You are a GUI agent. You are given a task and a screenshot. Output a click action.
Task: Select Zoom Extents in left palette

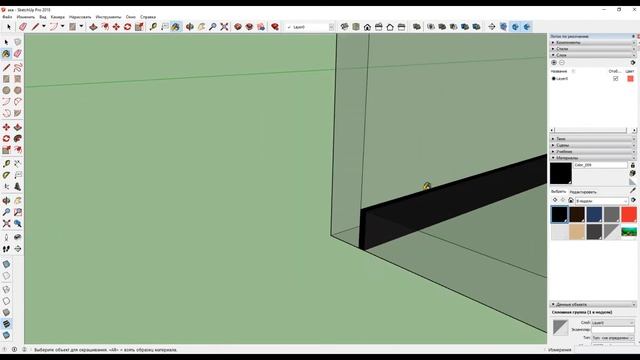click(6, 224)
